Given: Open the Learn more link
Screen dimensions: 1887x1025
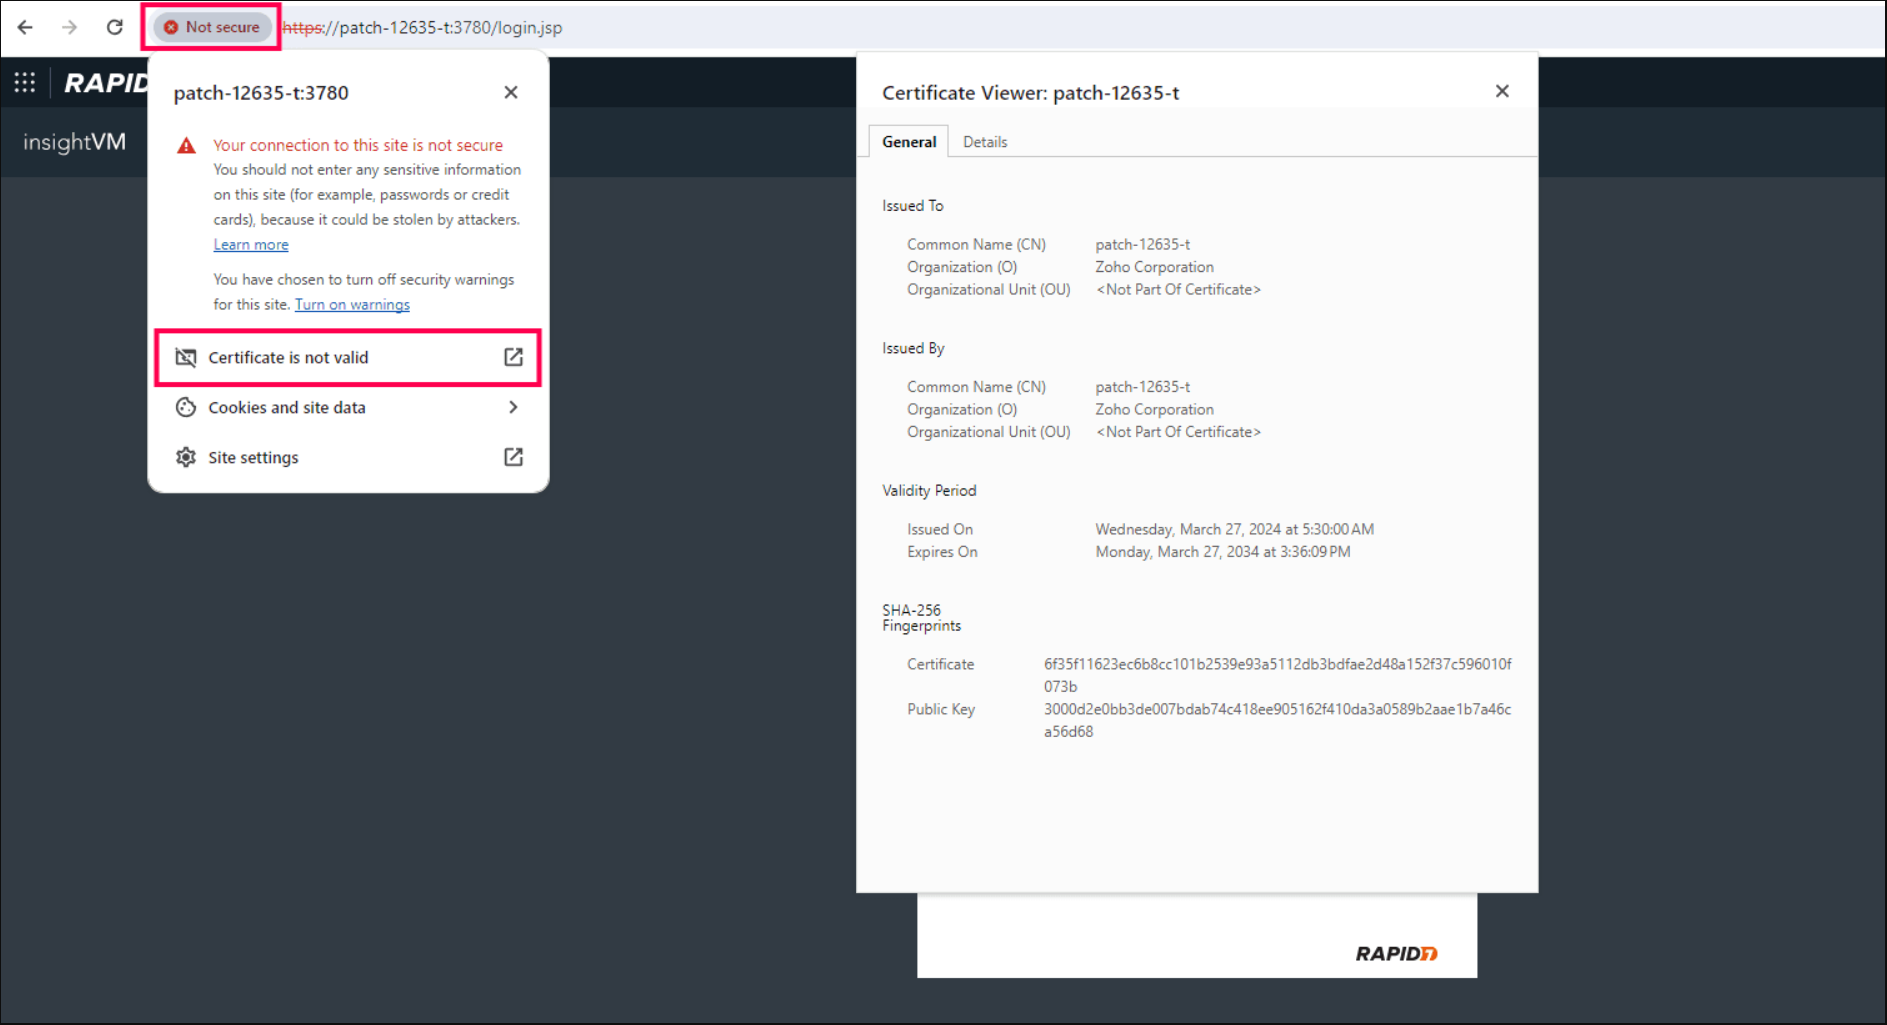Looking at the screenshot, I should coord(251,245).
